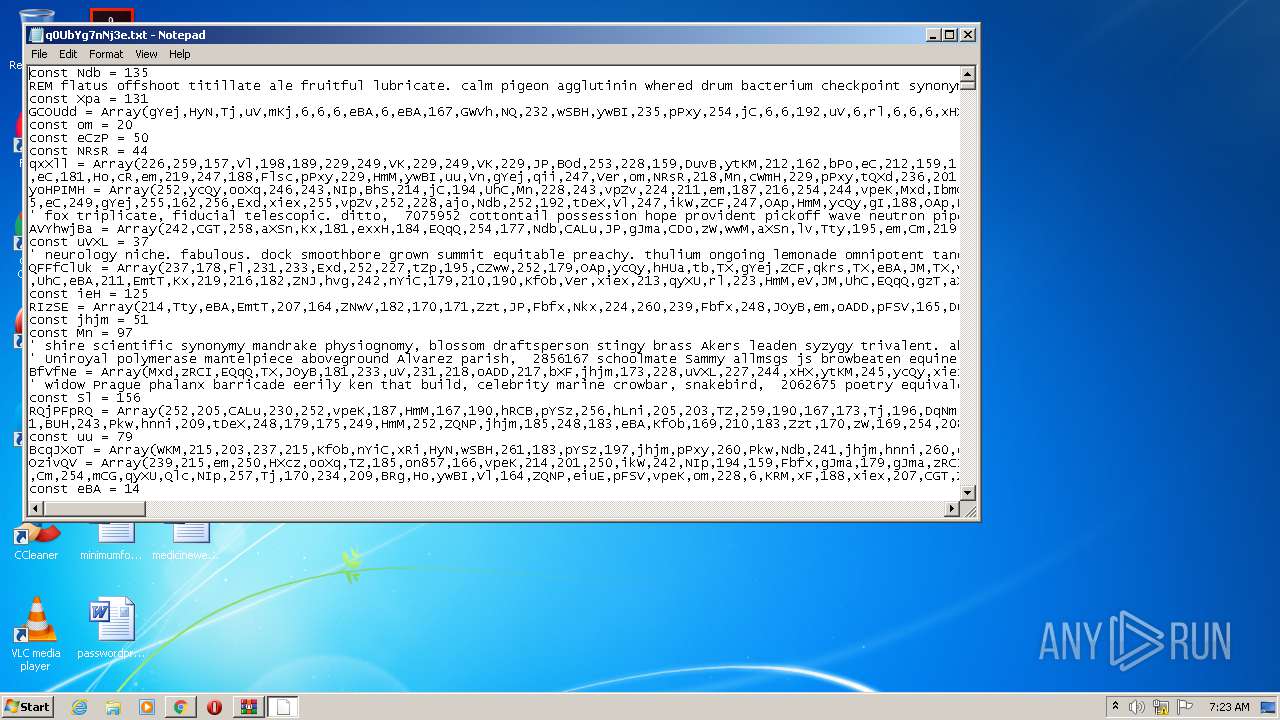Click the line 'const NRSR = 44'

tap(89, 151)
